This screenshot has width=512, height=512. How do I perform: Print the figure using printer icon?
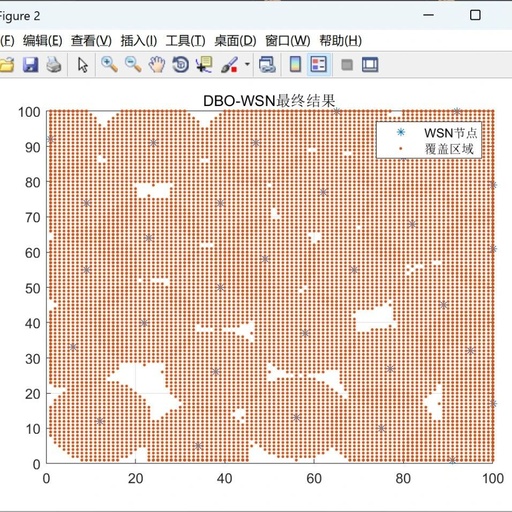[53, 65]
